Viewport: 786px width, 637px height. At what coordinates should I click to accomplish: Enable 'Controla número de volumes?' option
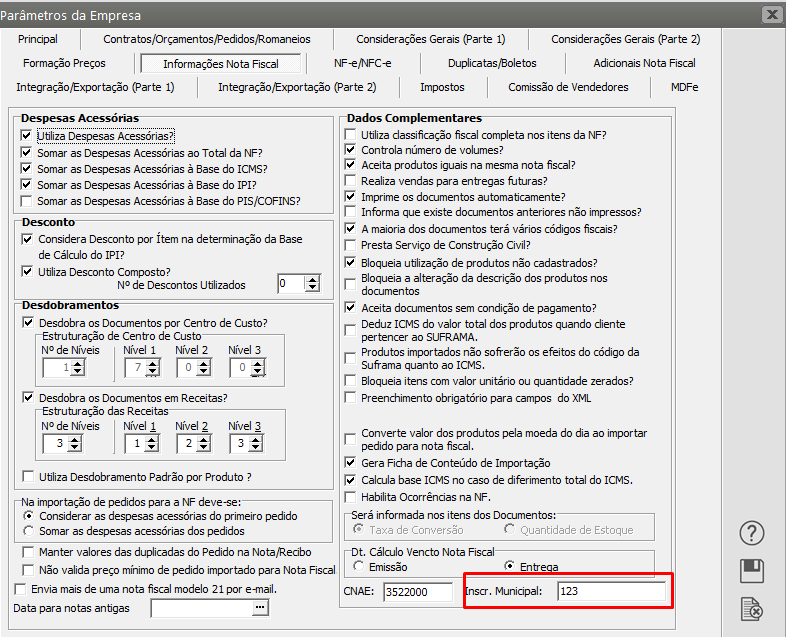click(349, 150)
